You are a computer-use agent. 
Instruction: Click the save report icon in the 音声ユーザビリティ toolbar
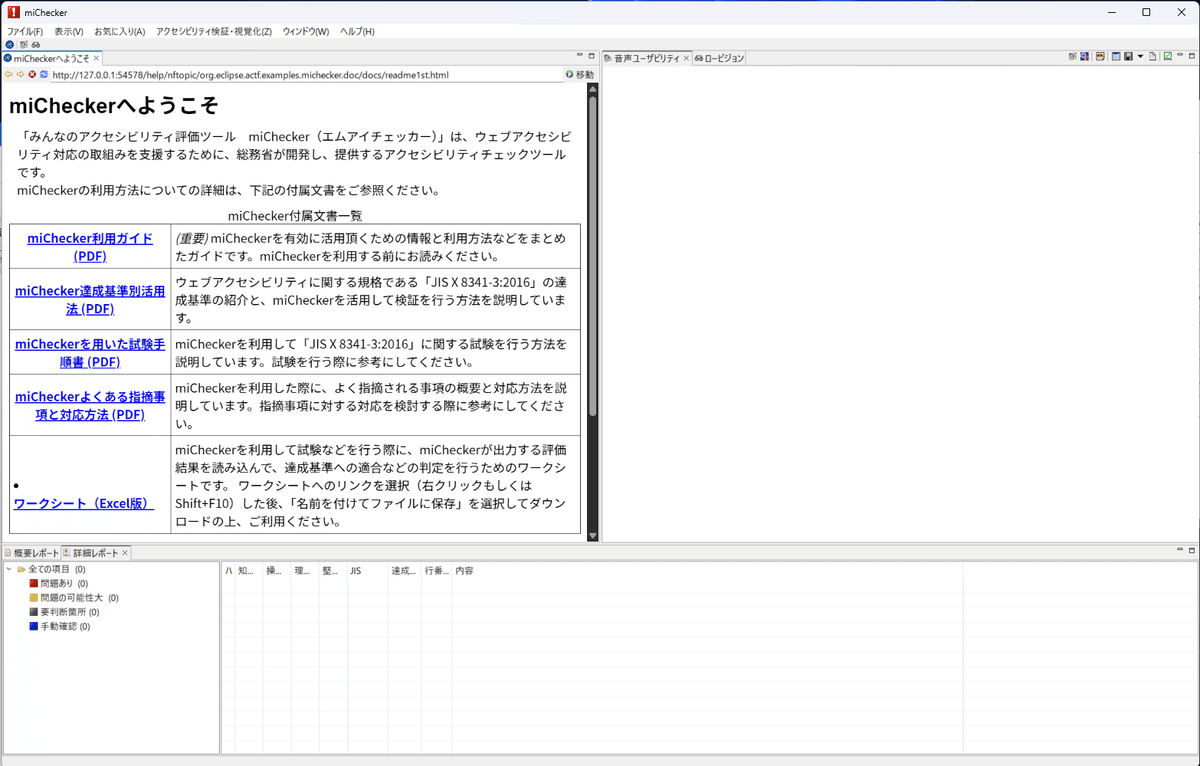click(1128, 55)
